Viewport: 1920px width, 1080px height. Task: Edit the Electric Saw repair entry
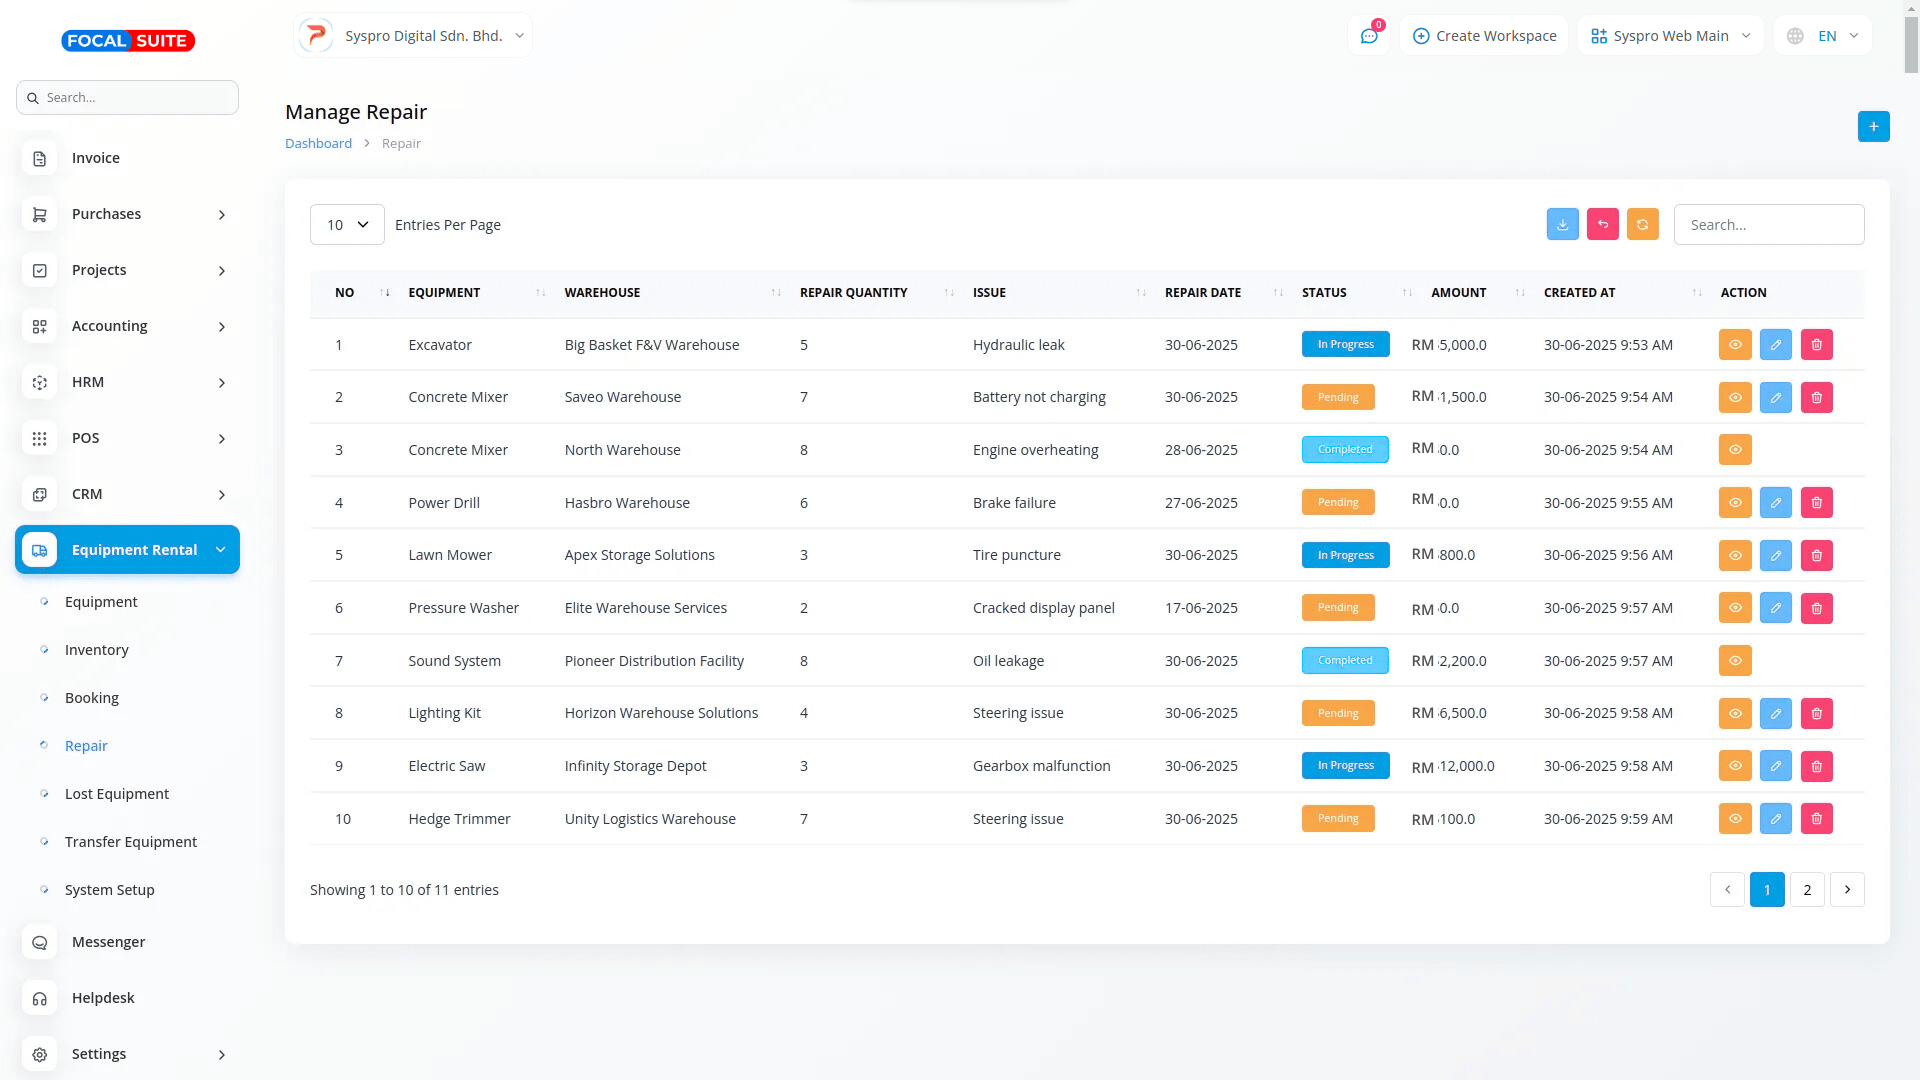pos(1775,767)
